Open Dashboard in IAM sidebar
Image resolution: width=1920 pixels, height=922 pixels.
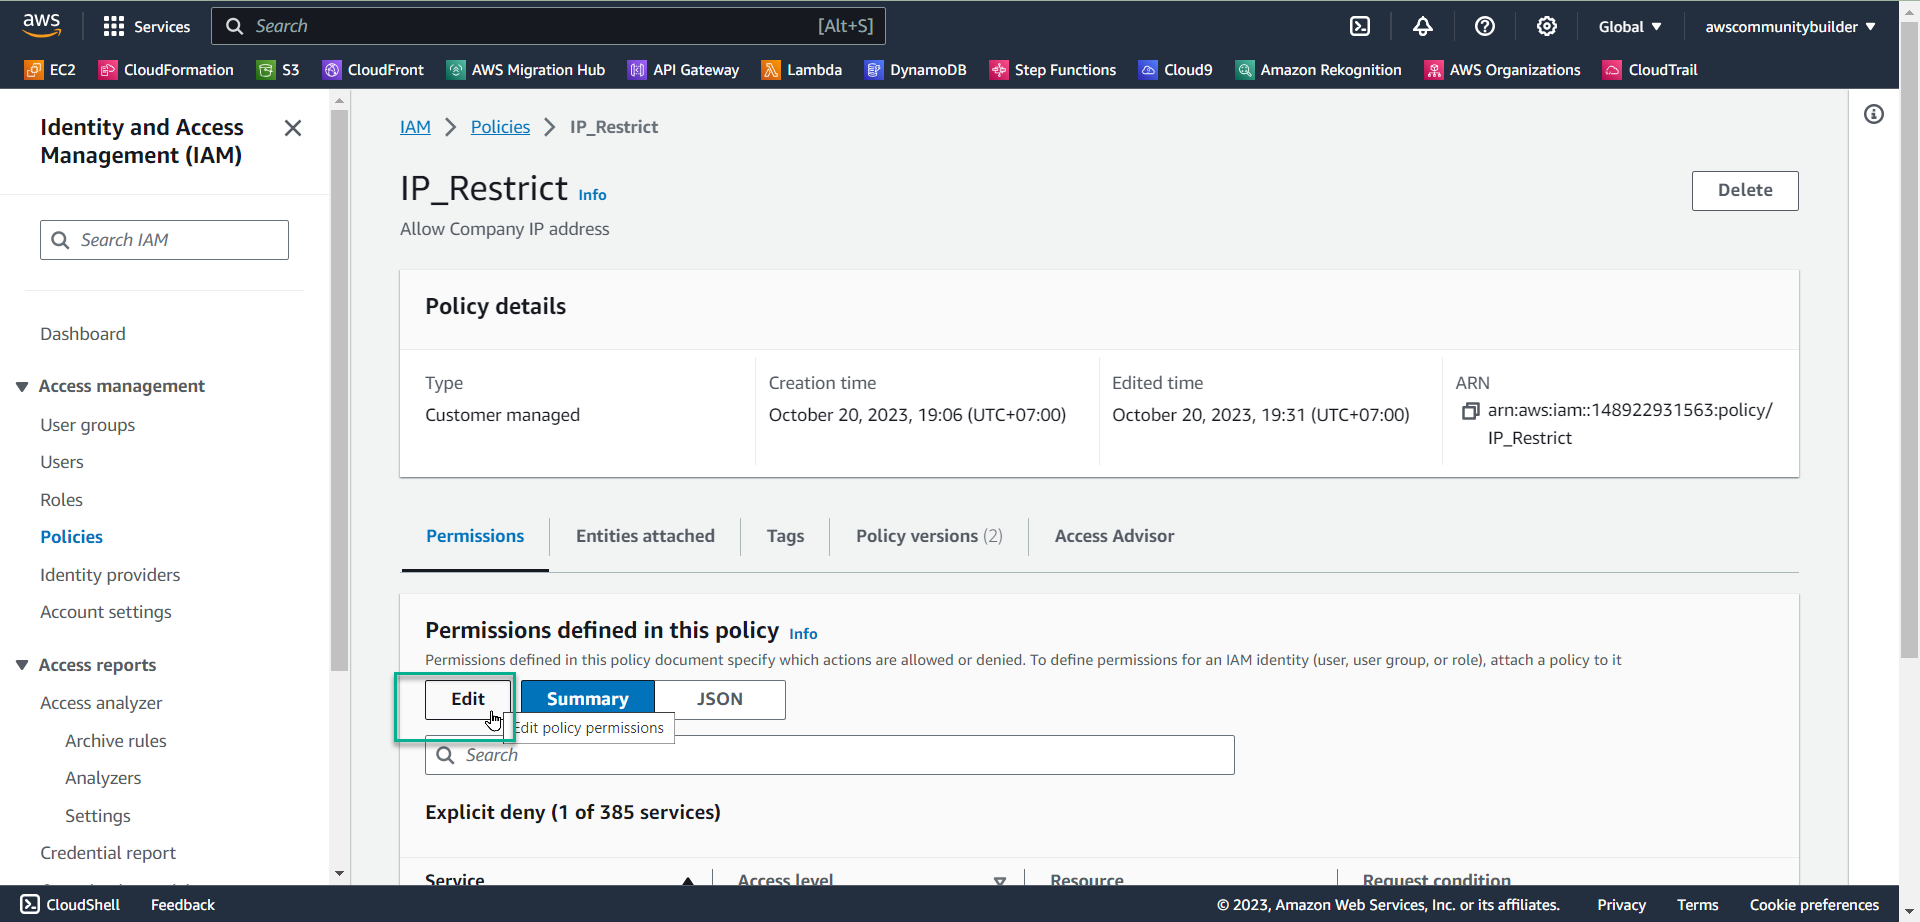(x=83, y=334)
